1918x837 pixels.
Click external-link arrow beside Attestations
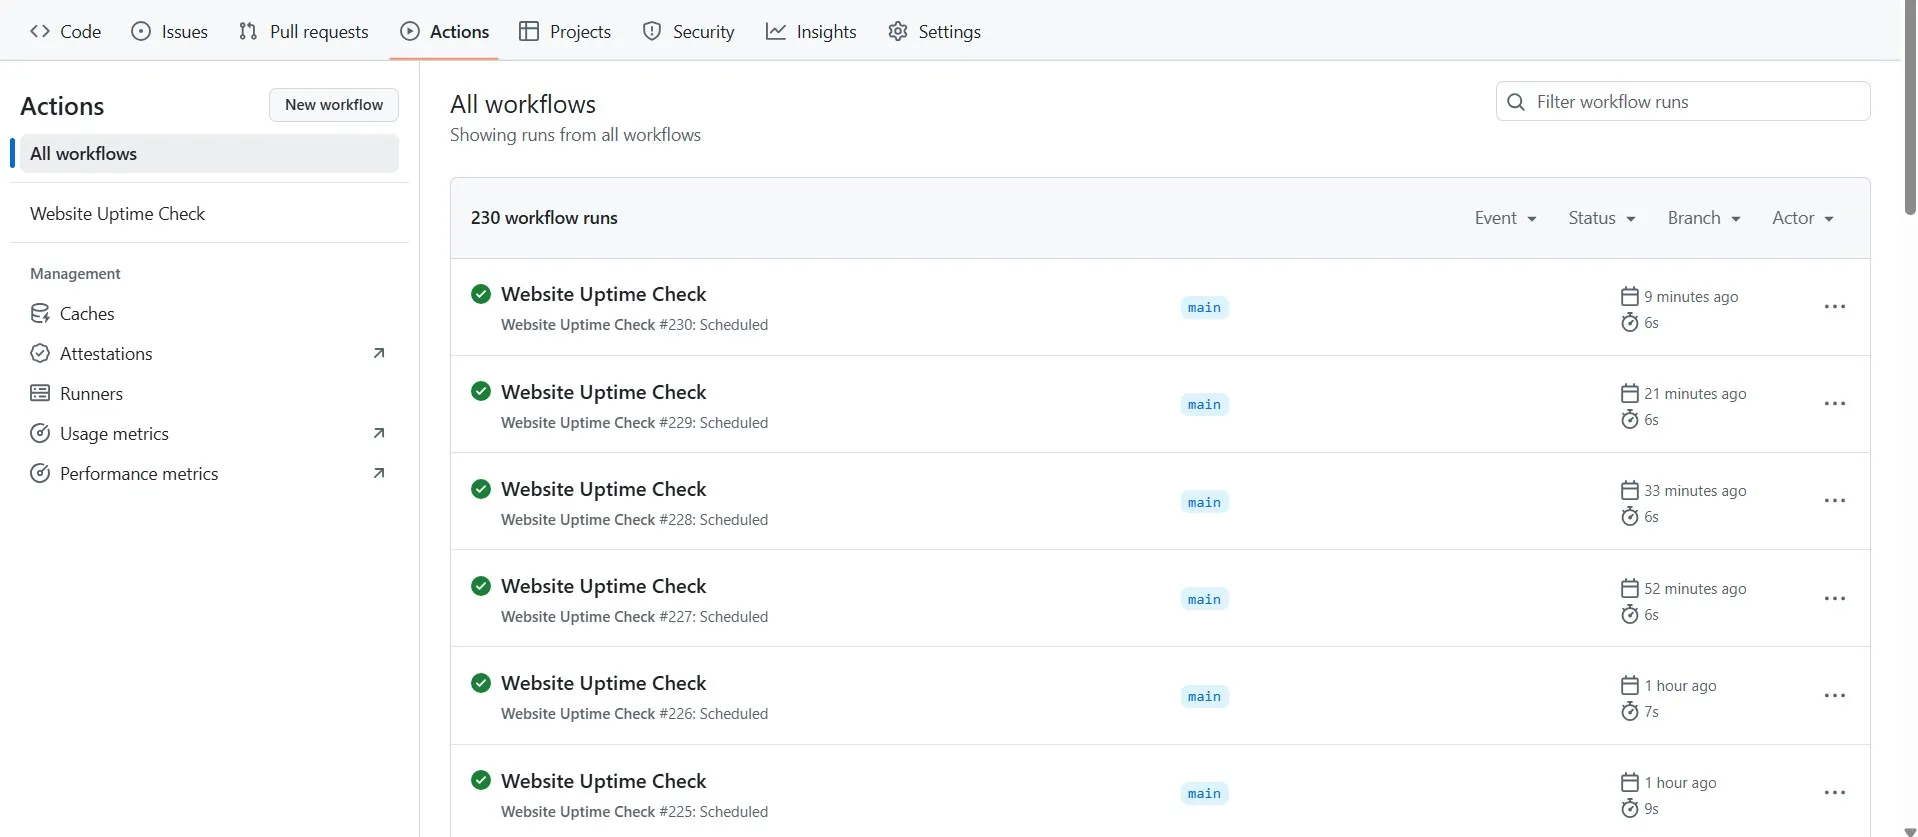pos(379,353)
